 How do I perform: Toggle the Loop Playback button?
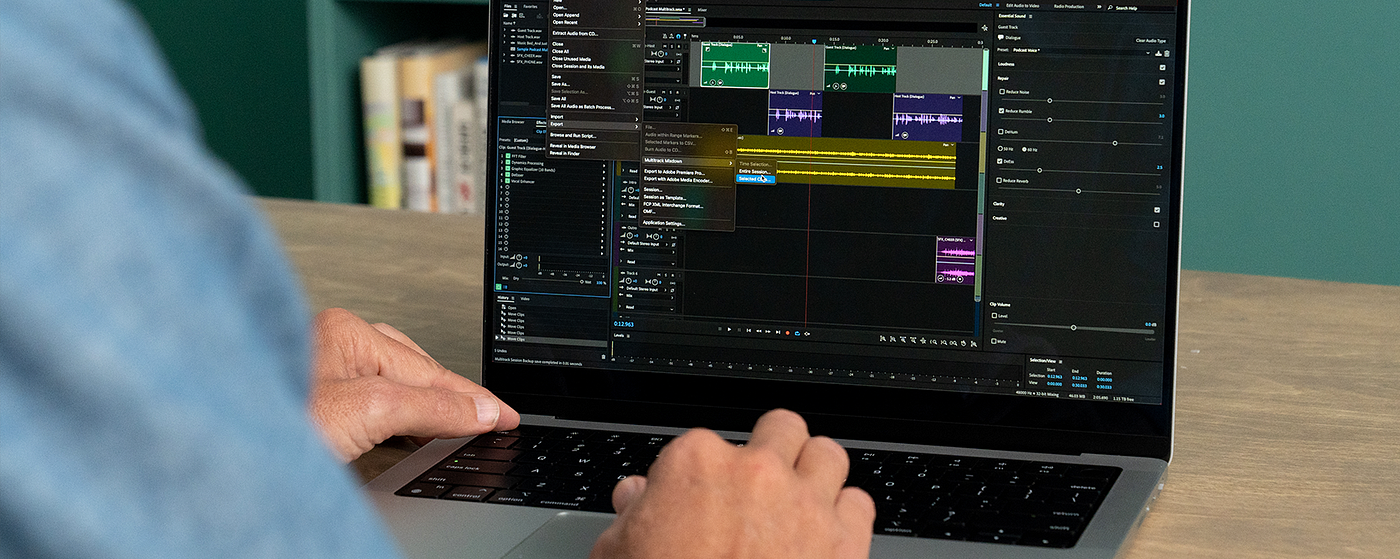point(797,333)
